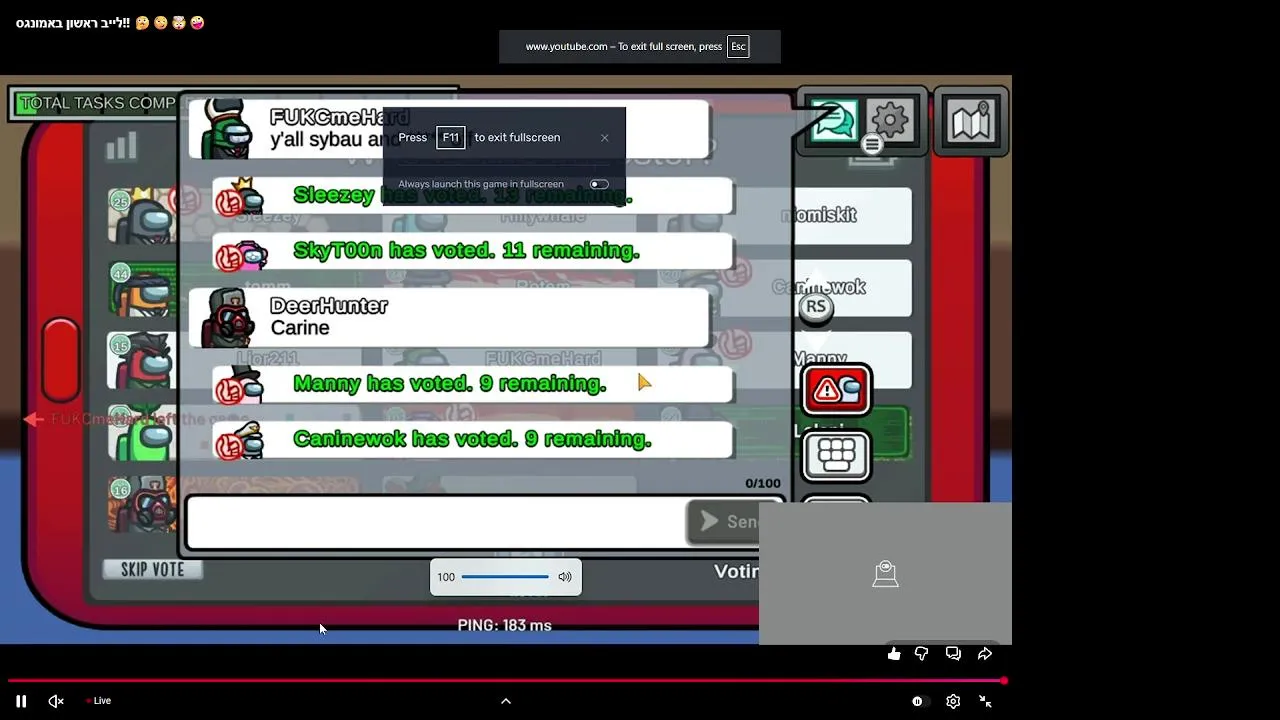Viewport: 1280px width, 720px height.
Task: Click DeerHunter's gas-mask crewmate avatar
Action: tap(228, 317)
